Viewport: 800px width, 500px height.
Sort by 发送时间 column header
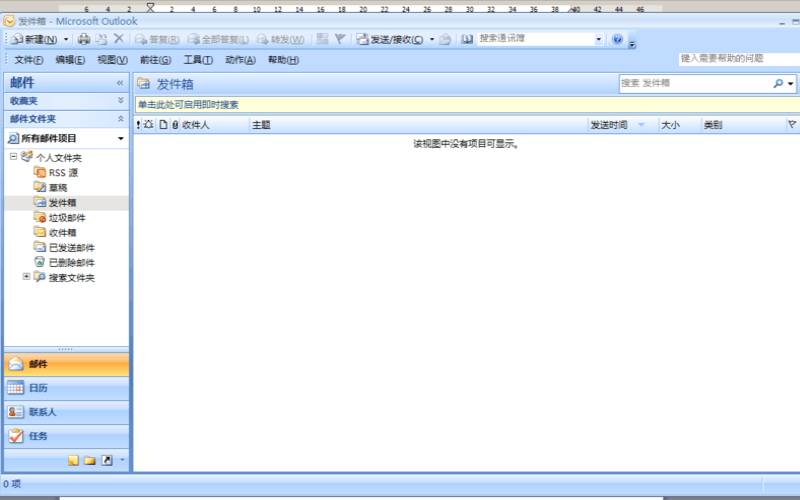click(x=623, y=125)
